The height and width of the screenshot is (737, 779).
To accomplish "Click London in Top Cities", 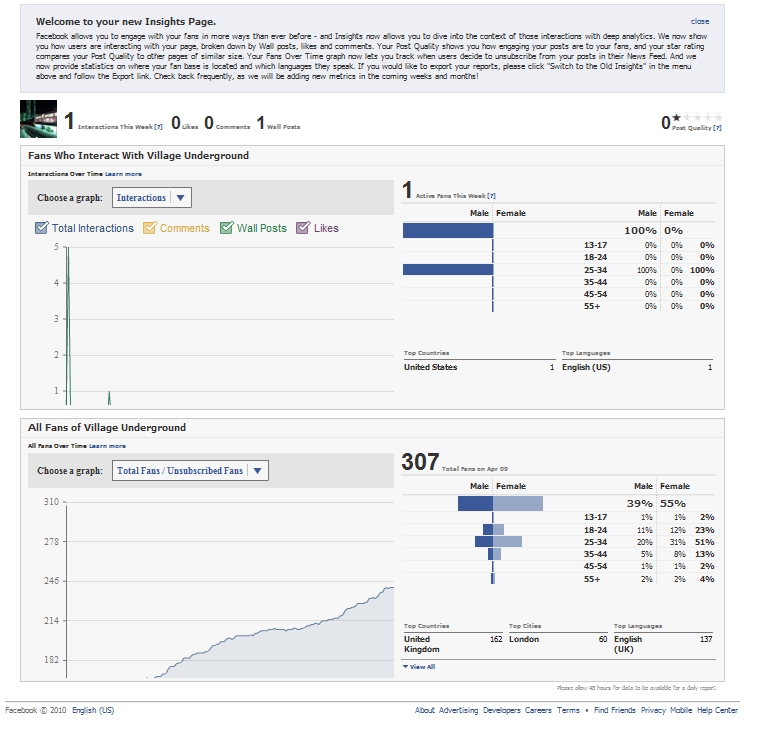I will [524, 639].
